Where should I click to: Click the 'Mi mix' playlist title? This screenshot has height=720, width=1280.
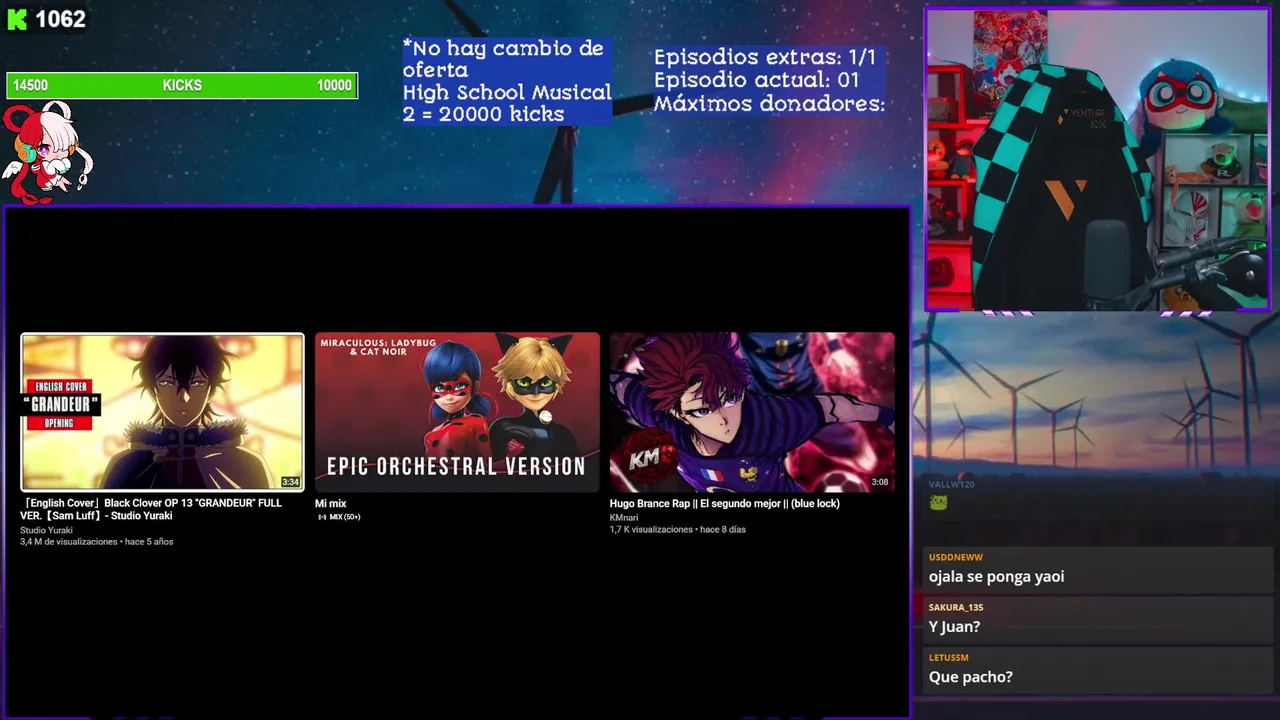click(x=330, y=504)
